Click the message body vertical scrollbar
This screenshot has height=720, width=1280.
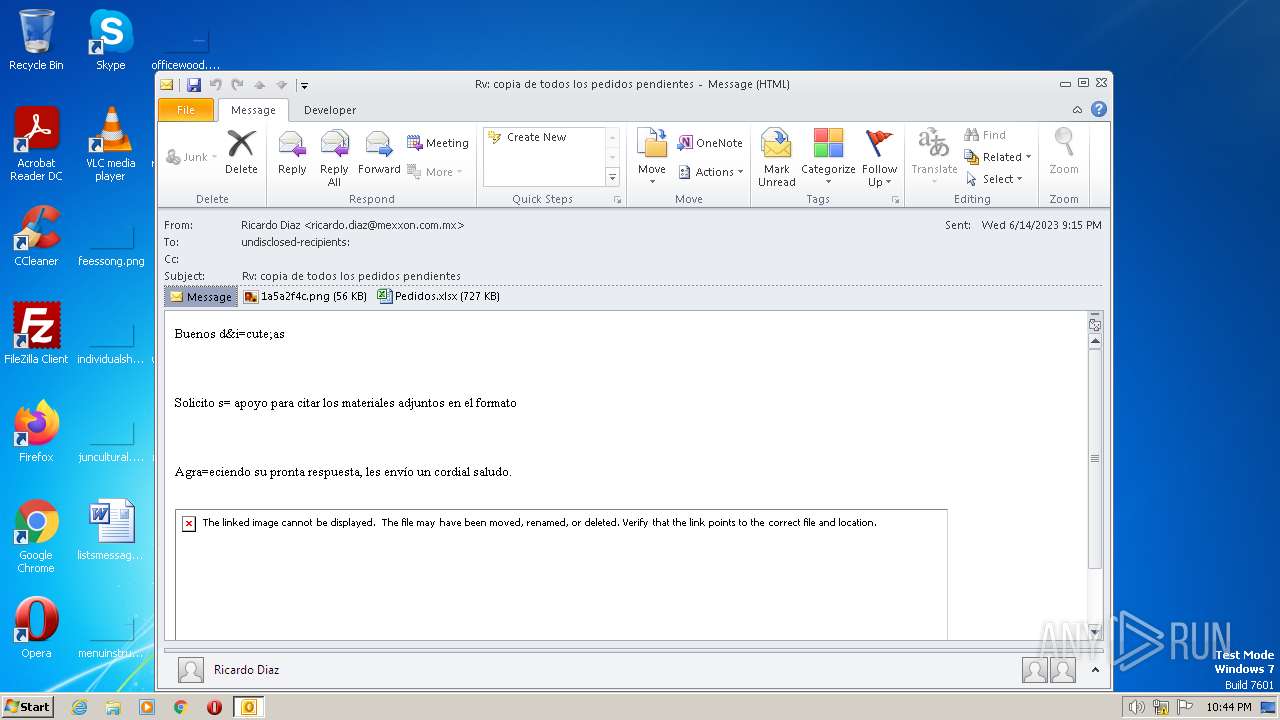pyautogui.click(x=1094, y=459)
